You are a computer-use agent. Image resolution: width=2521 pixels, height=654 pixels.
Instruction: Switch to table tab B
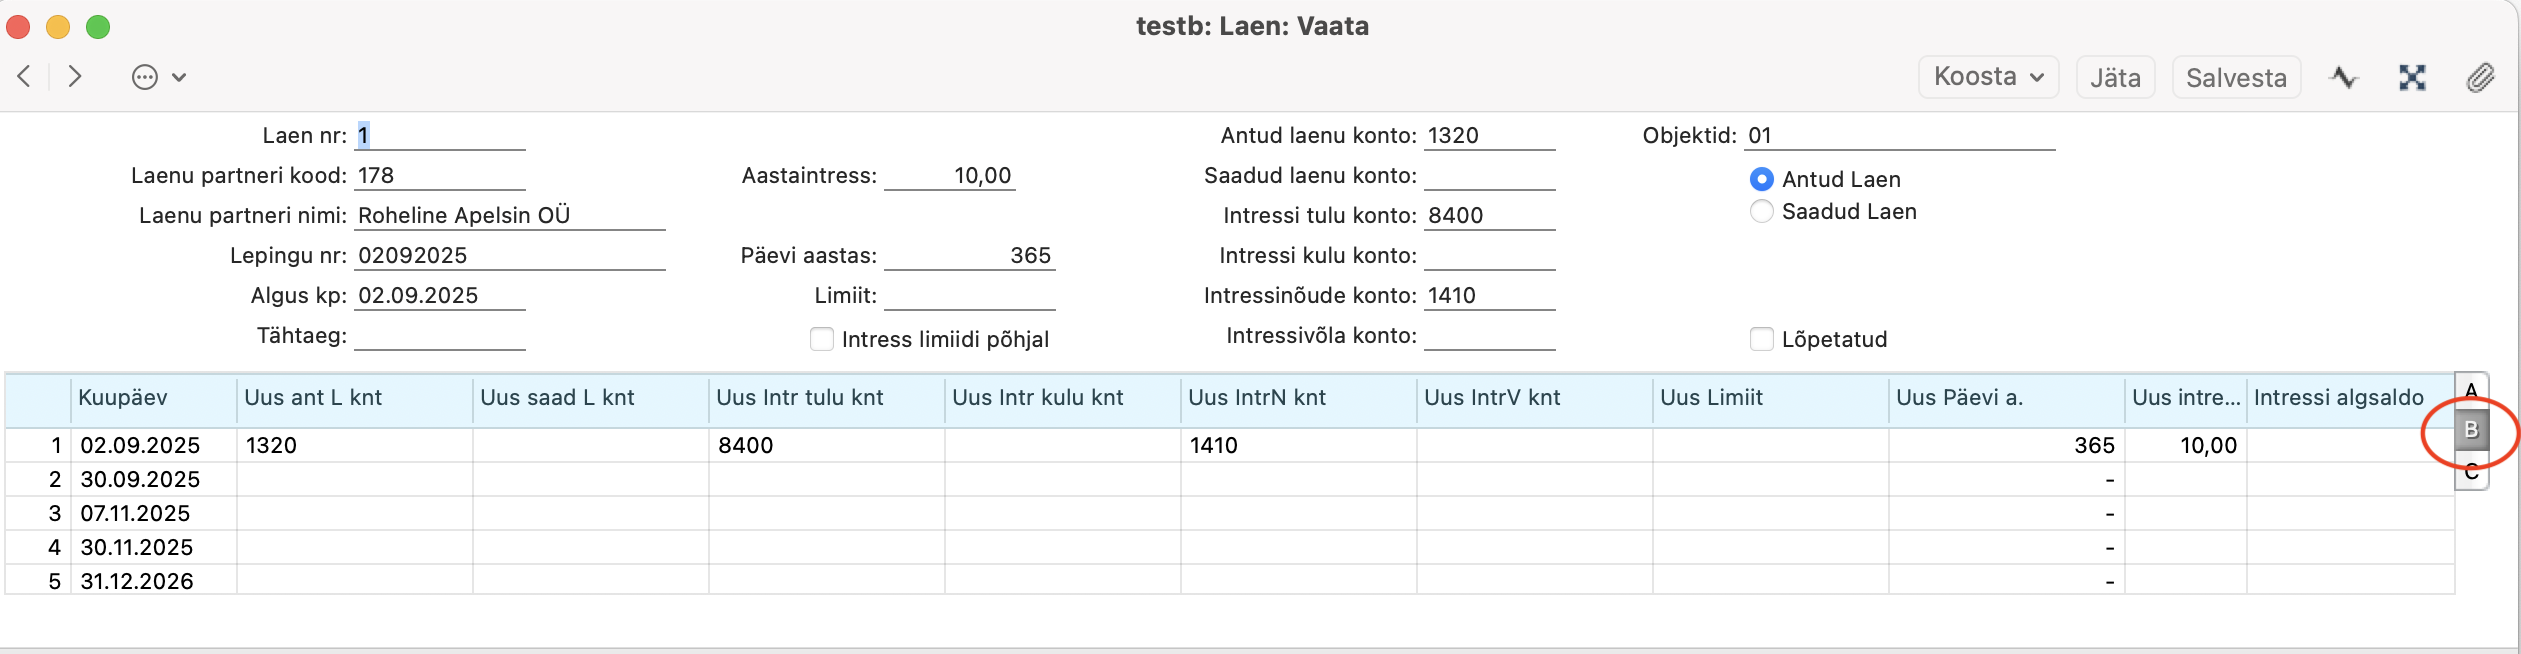2471,430
